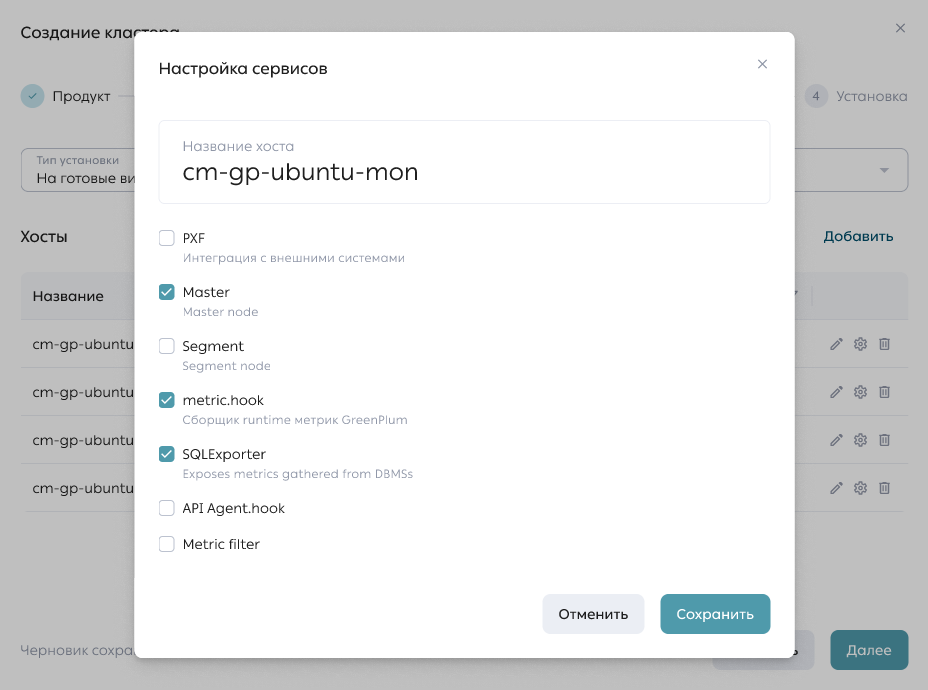Open the Тип установки dropdown arrow
Viewport: 928px width, 690px height.
(884, 170)
